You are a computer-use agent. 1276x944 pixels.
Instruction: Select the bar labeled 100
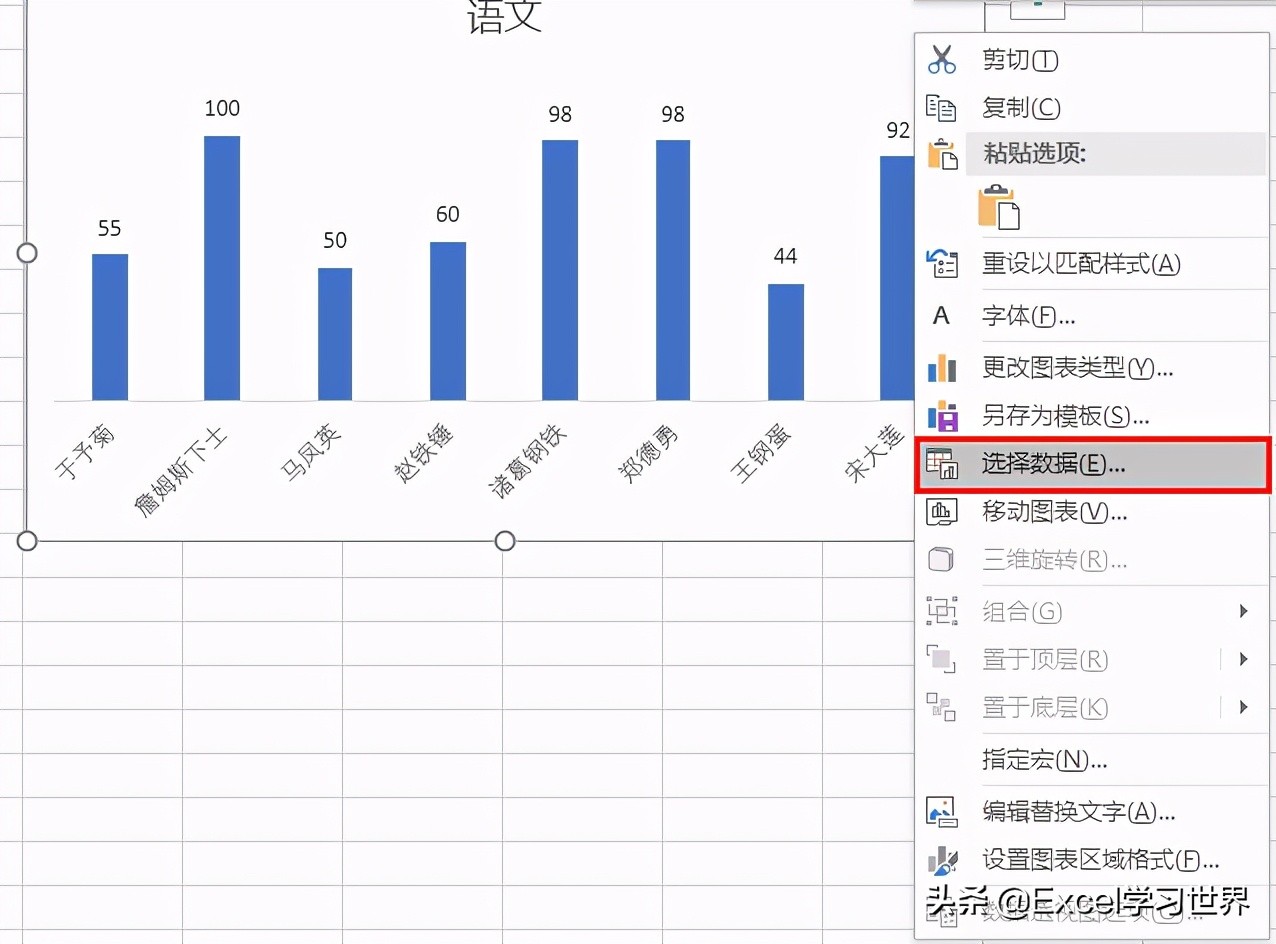click(x=222, y=268)
